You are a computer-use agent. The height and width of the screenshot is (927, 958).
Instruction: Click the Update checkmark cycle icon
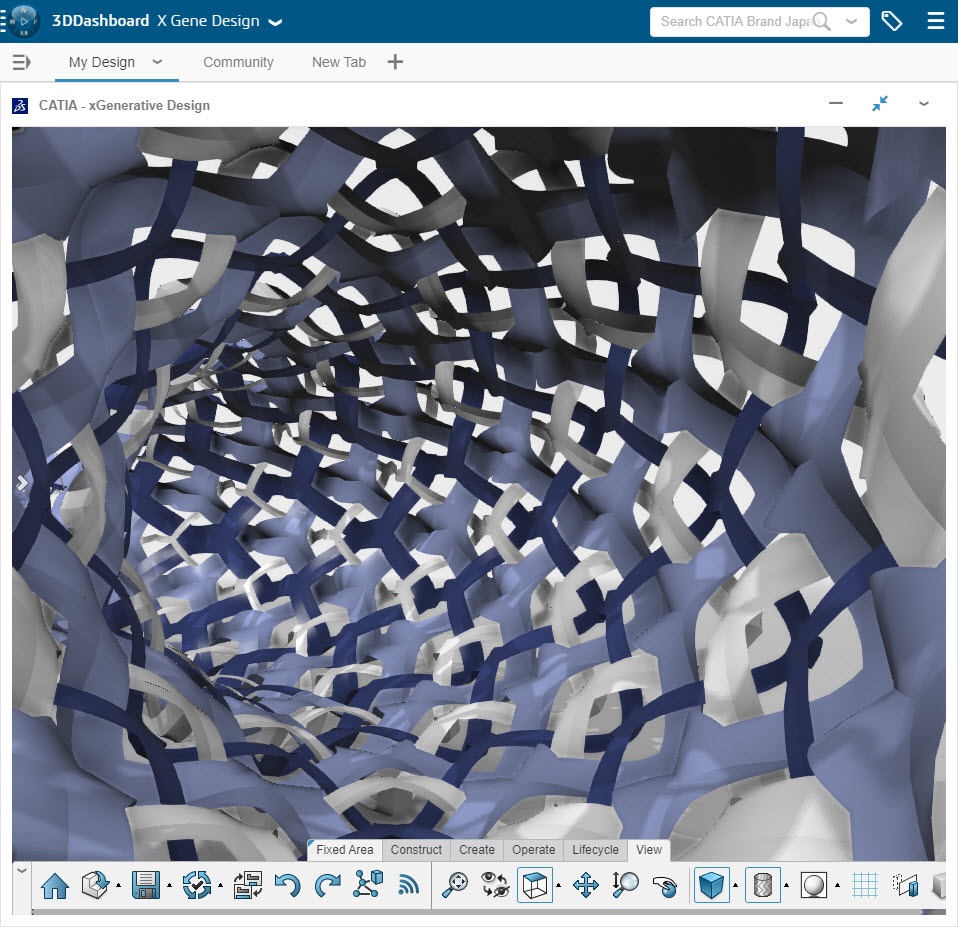coord(197,885)
